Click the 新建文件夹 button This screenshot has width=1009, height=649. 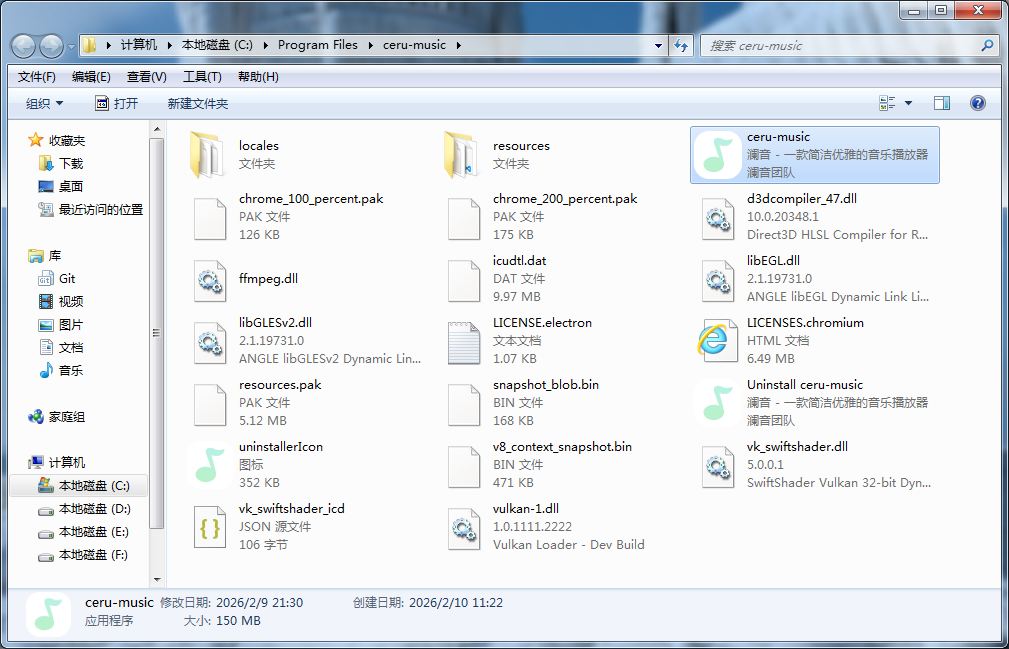pos(198,103)
